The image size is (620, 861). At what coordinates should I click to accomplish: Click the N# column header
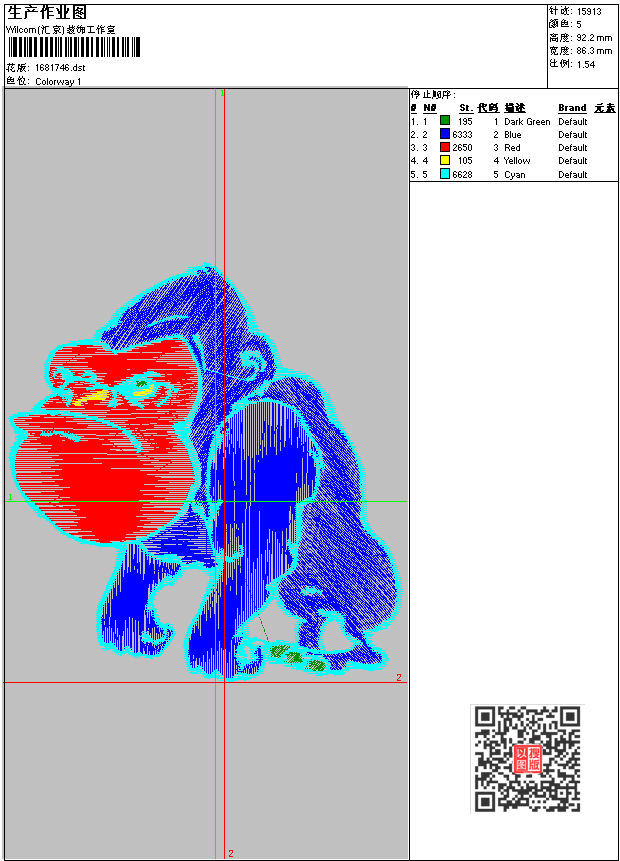pos(430,108)
